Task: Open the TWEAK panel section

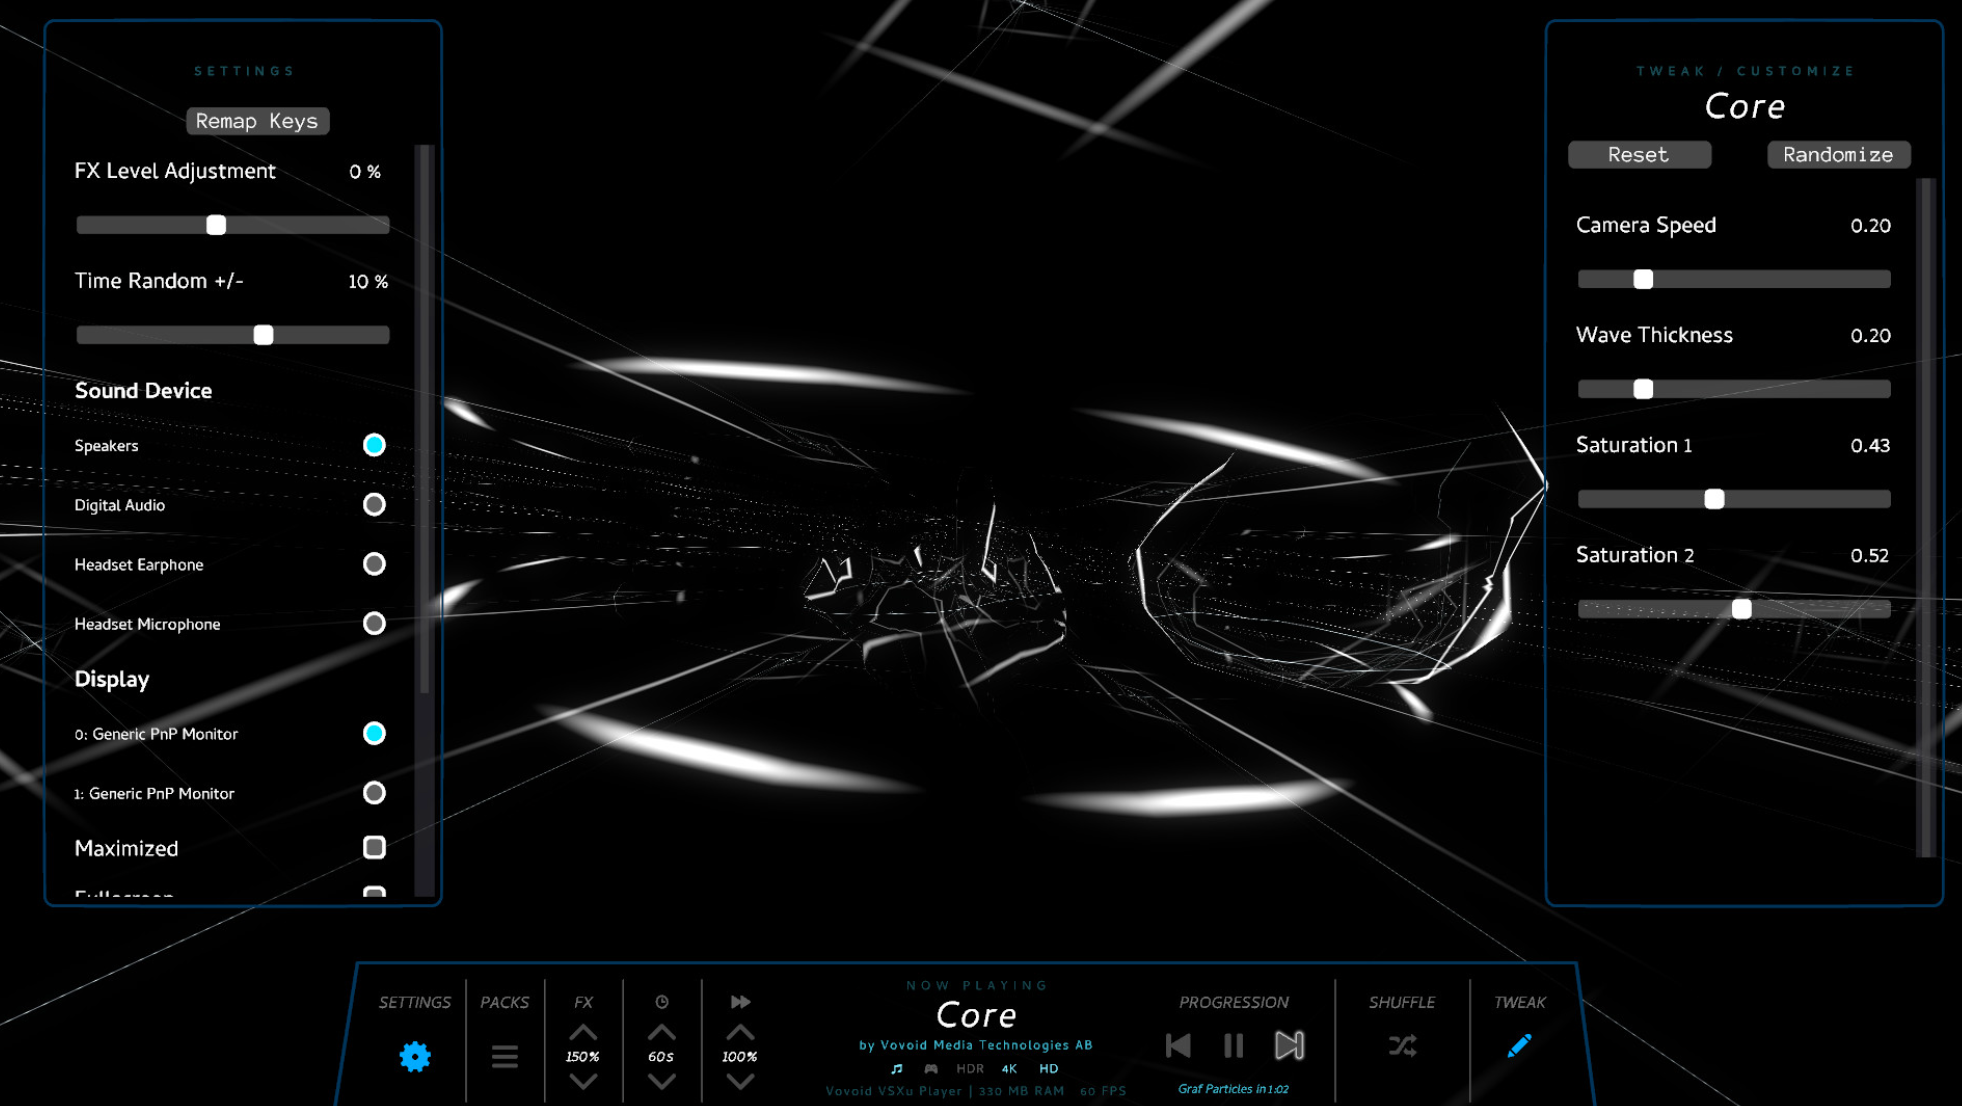Action: [1520, 1002]
